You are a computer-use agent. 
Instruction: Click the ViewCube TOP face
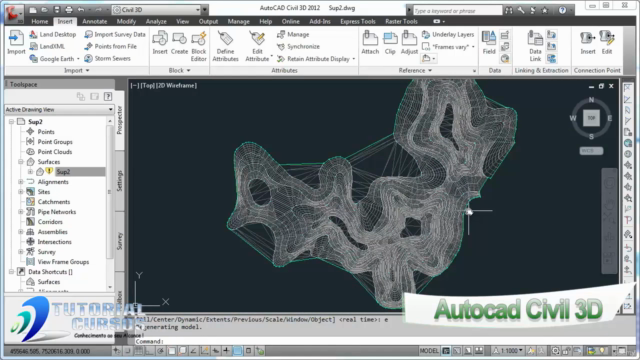coord(591,118)
